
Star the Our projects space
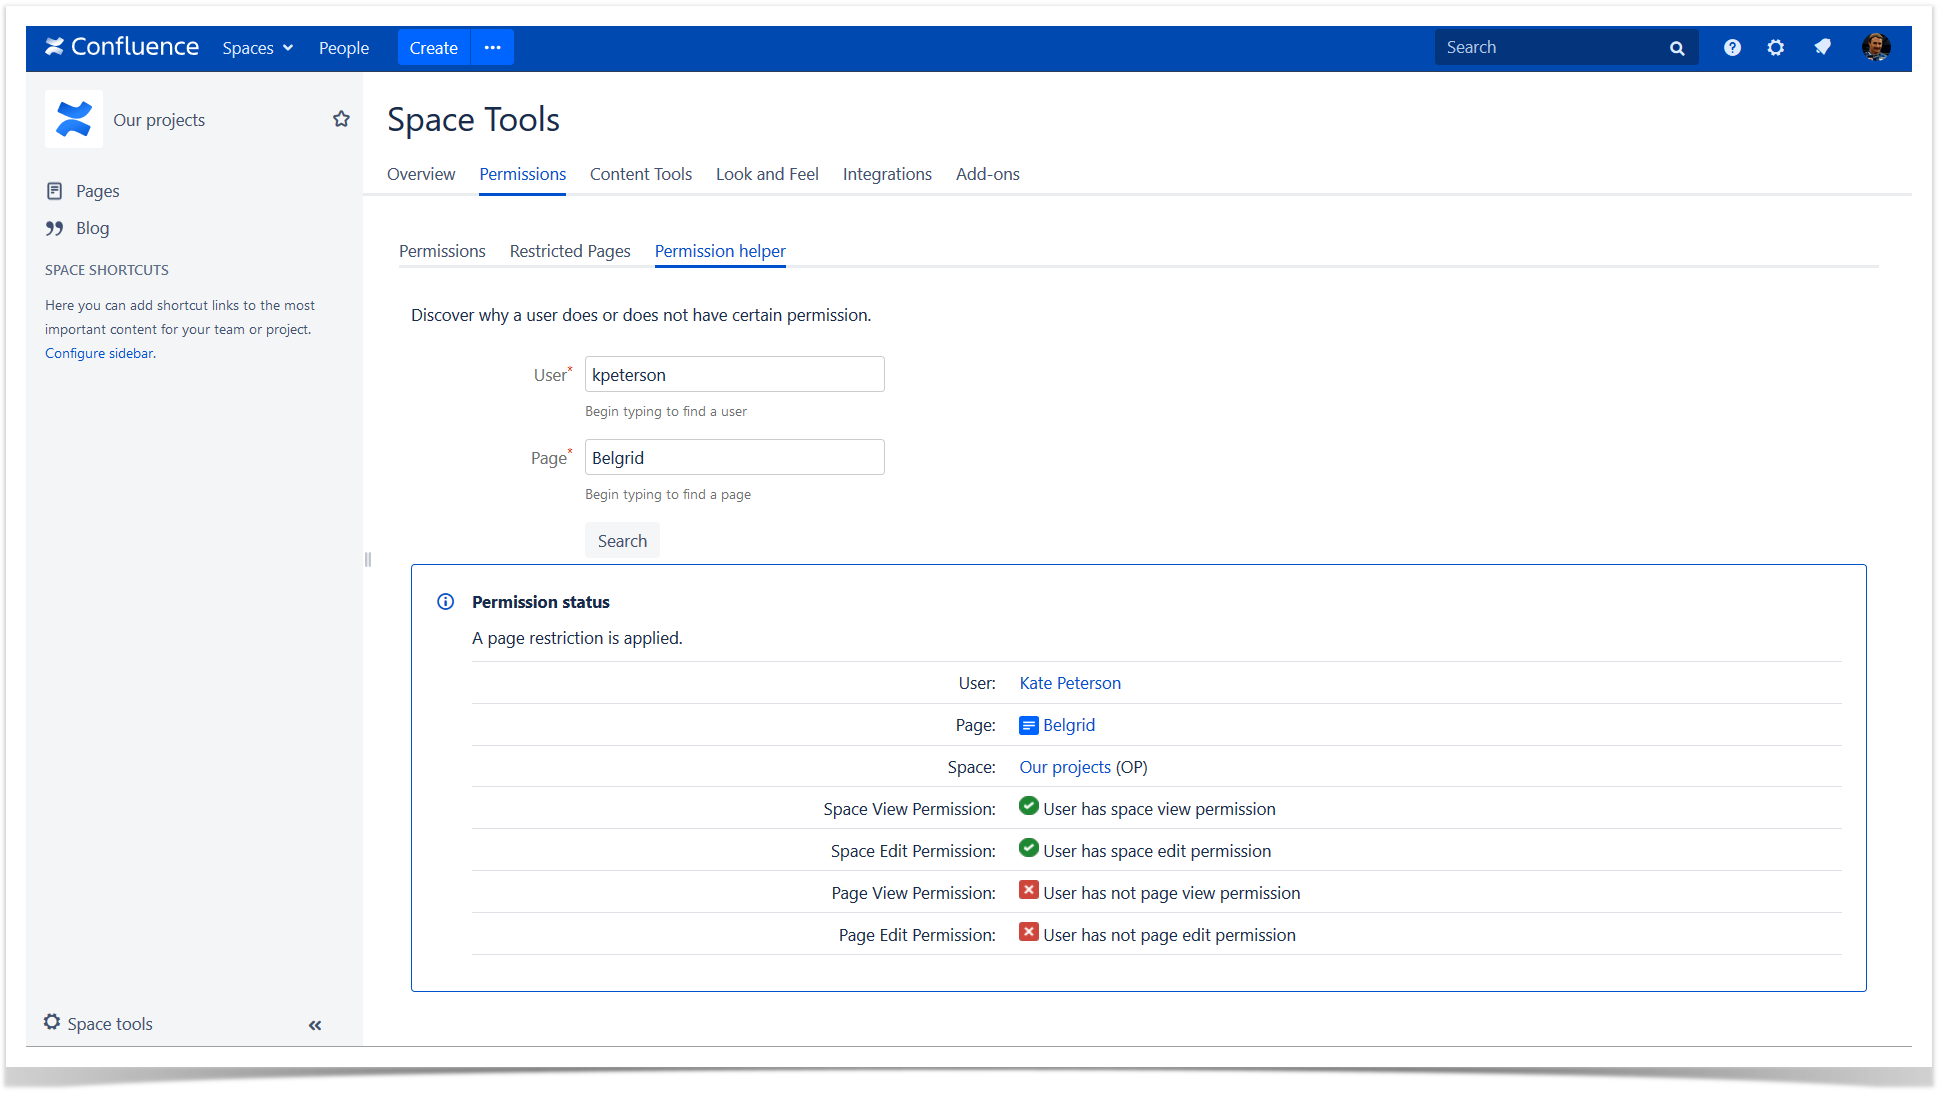[x=341, y=119]
